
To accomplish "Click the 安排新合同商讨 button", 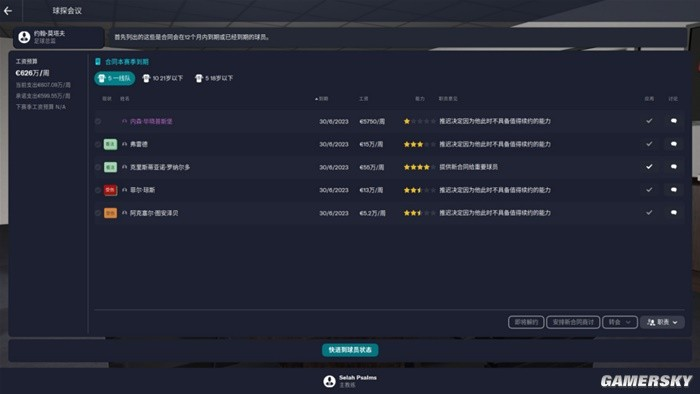I will (573, 322).
